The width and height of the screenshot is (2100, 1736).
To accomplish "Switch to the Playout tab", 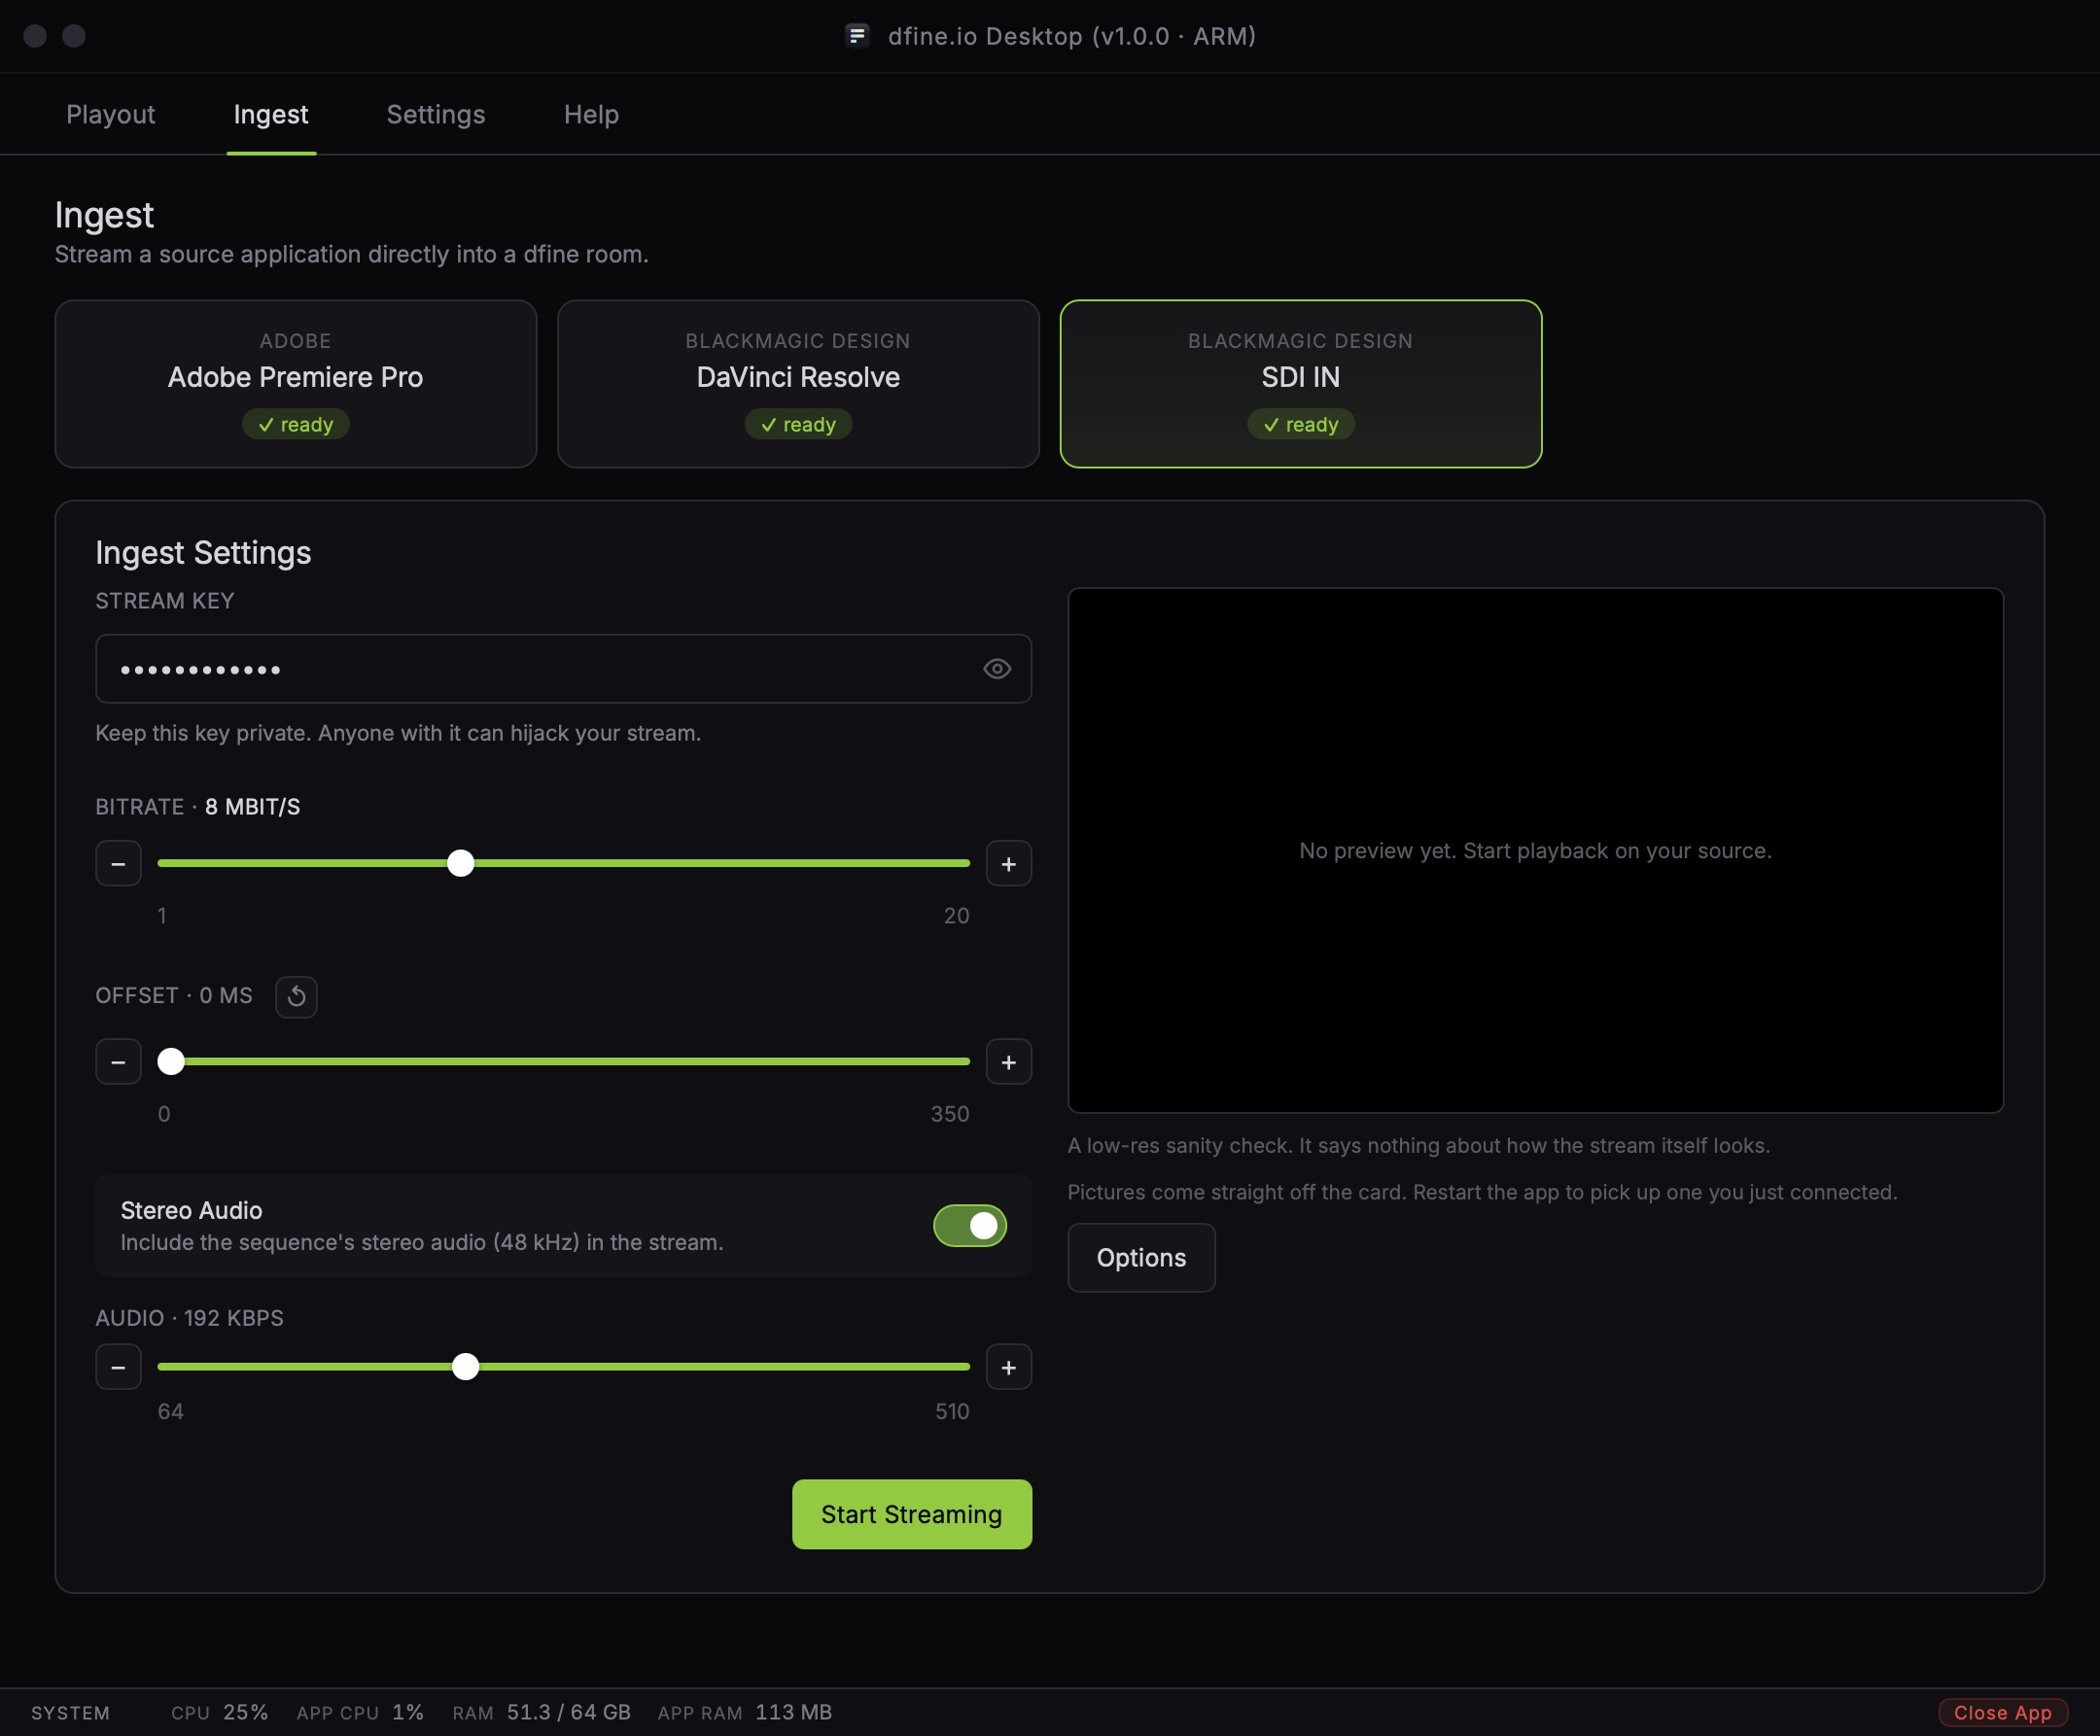I will click(x=110, y=114).
